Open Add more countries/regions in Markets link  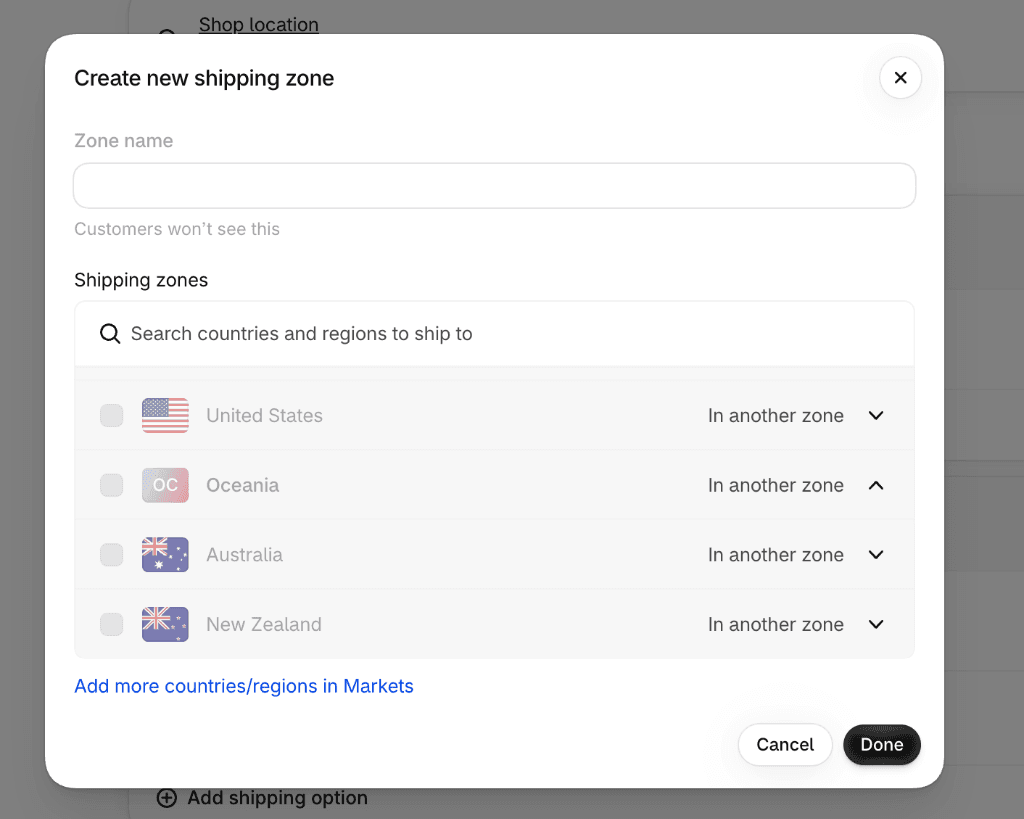244,686
